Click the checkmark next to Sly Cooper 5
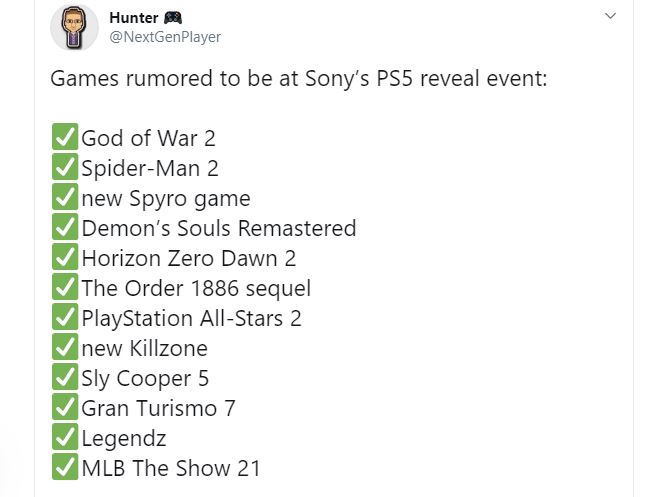This screenshot has height=497, width=653. tap(64, 378)
